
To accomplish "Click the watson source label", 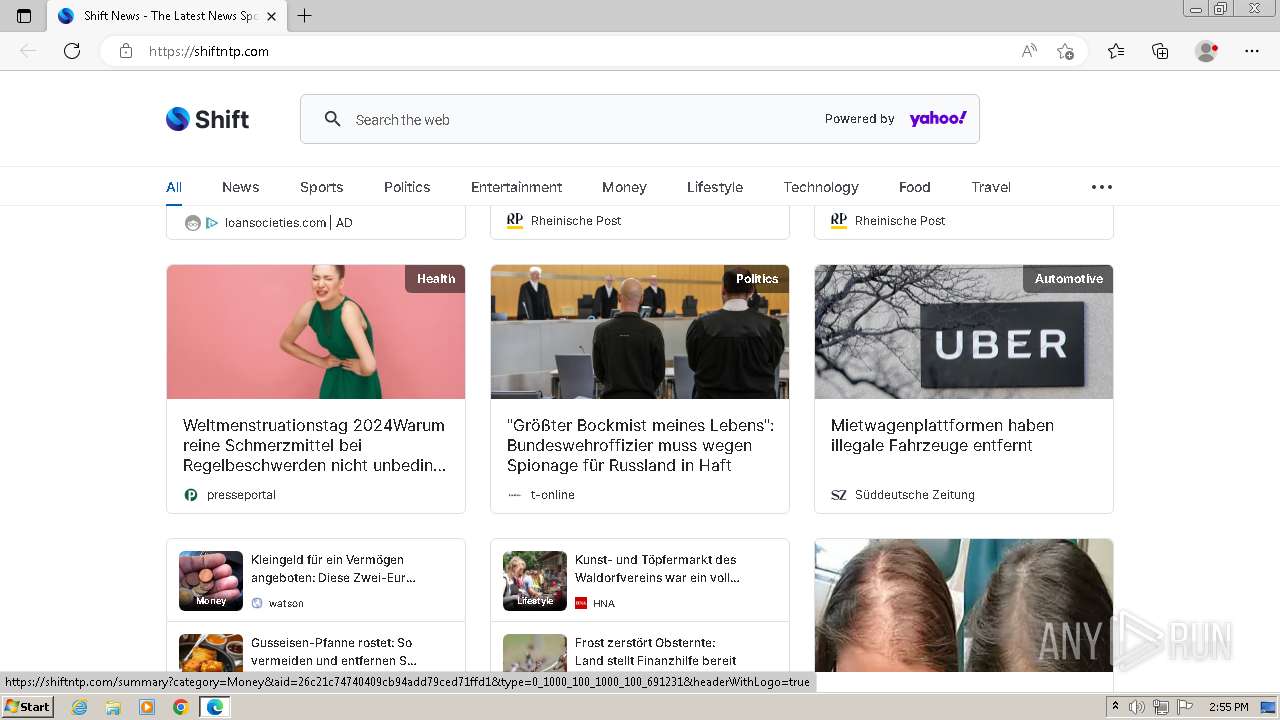I will click(x=286, y=603).
